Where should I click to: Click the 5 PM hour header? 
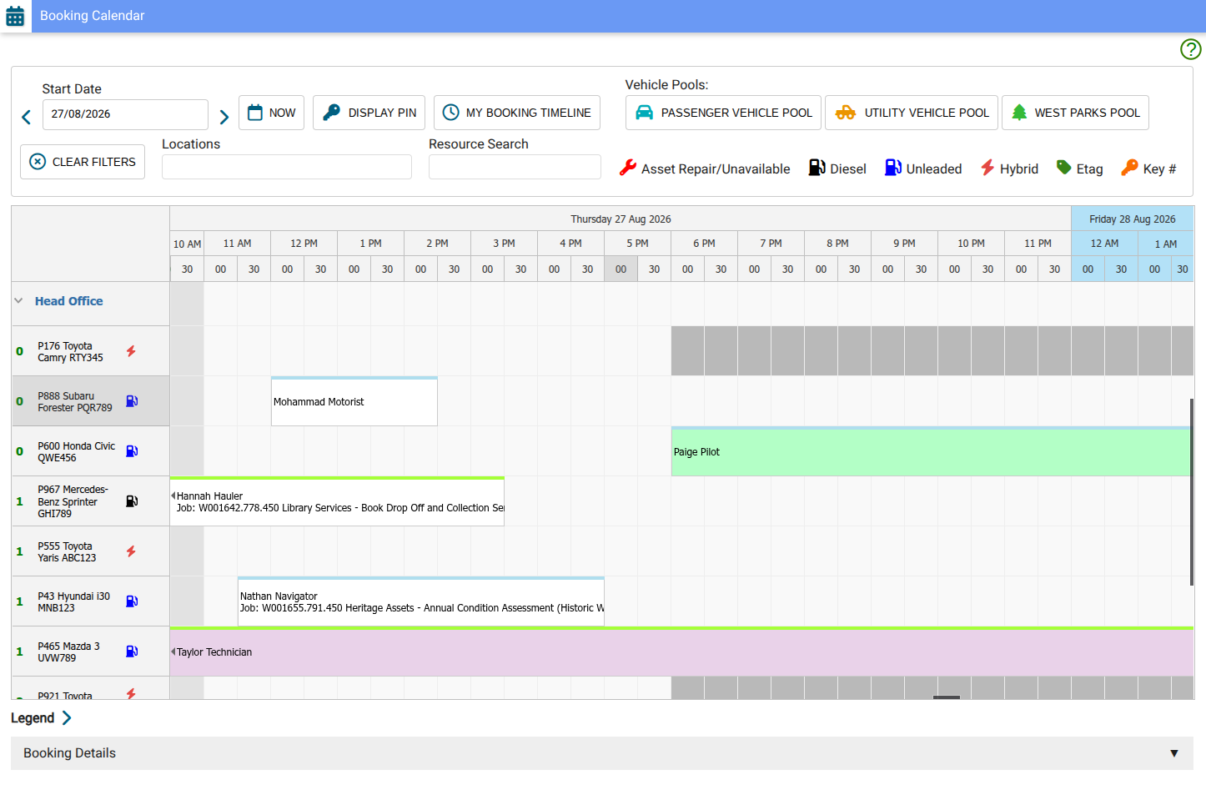[x=637, y=243]
